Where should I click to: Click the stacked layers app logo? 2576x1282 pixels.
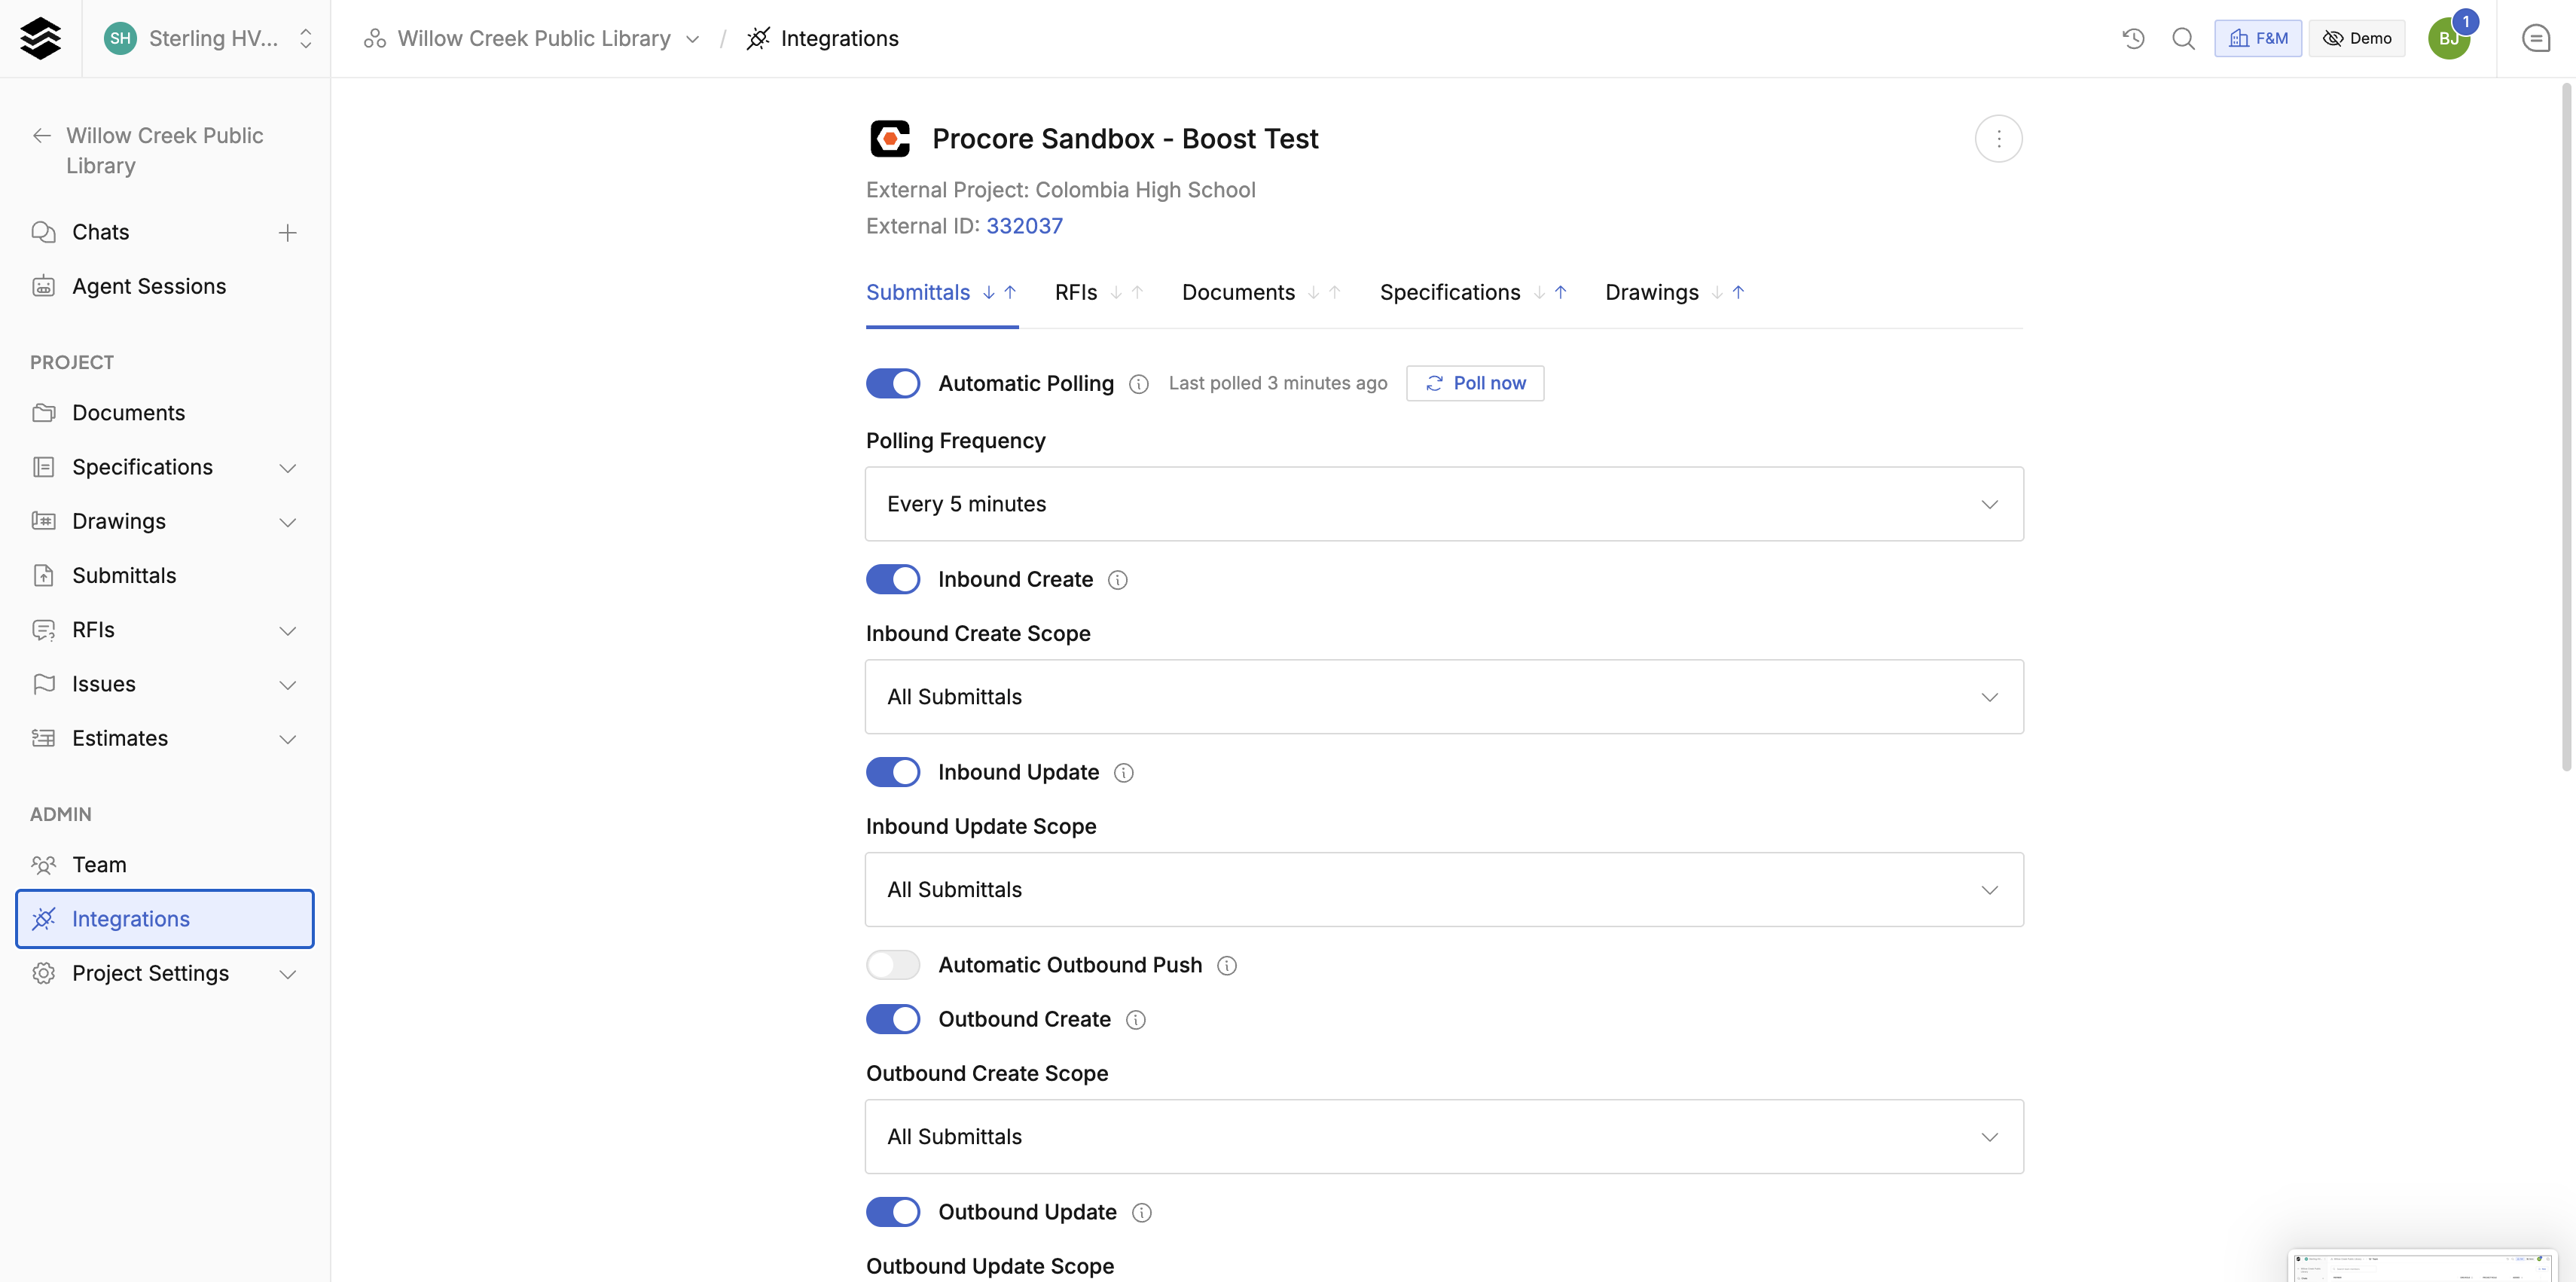[40, 38]
